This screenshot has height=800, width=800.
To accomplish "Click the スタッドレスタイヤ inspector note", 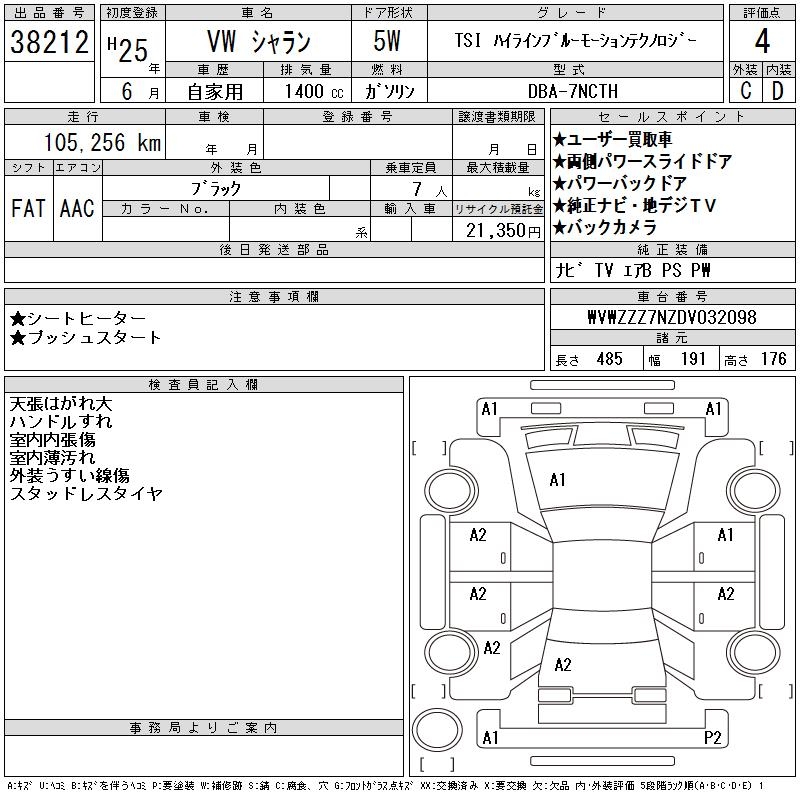I will pos(86,493).
